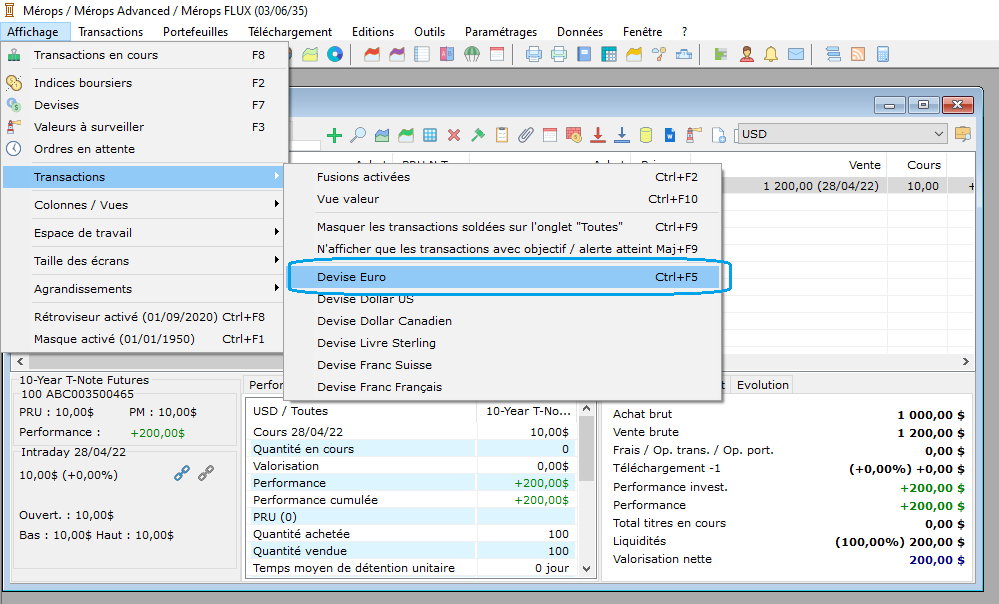999x604 pixels.
Task: Select Devise Franc Suisse
Action: (503, 365)
